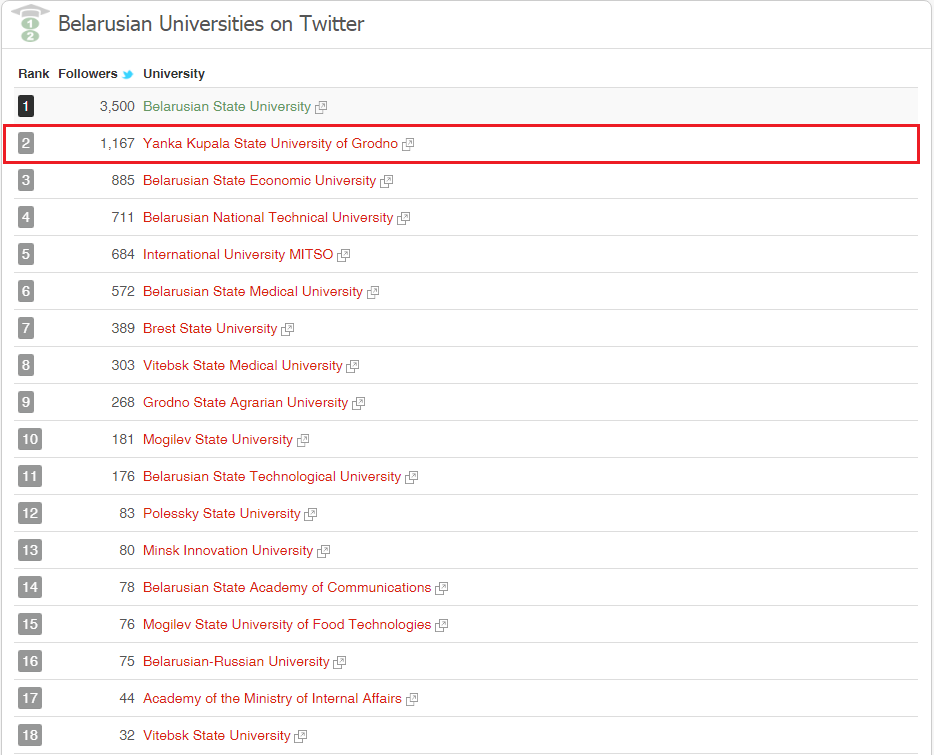This screenshot has width=934, height=755.
Task: Open Yanka Kupala State University of Grodno link
Action: pyautogui.click(x=270, y=144)
